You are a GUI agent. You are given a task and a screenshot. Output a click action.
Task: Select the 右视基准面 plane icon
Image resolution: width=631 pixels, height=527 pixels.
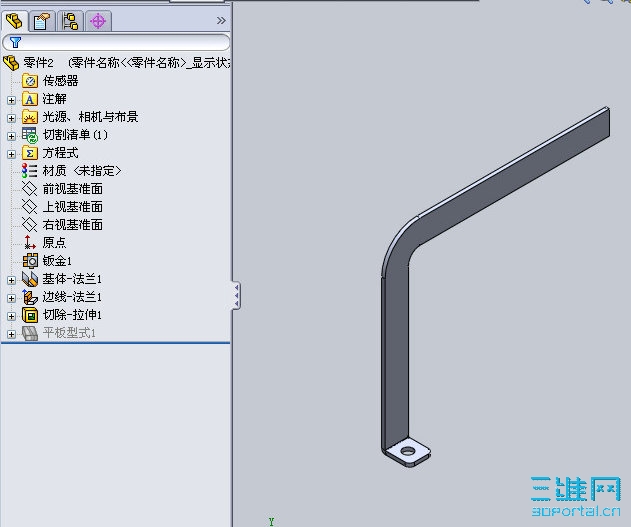pyautogui.click(x=30, y=225)
